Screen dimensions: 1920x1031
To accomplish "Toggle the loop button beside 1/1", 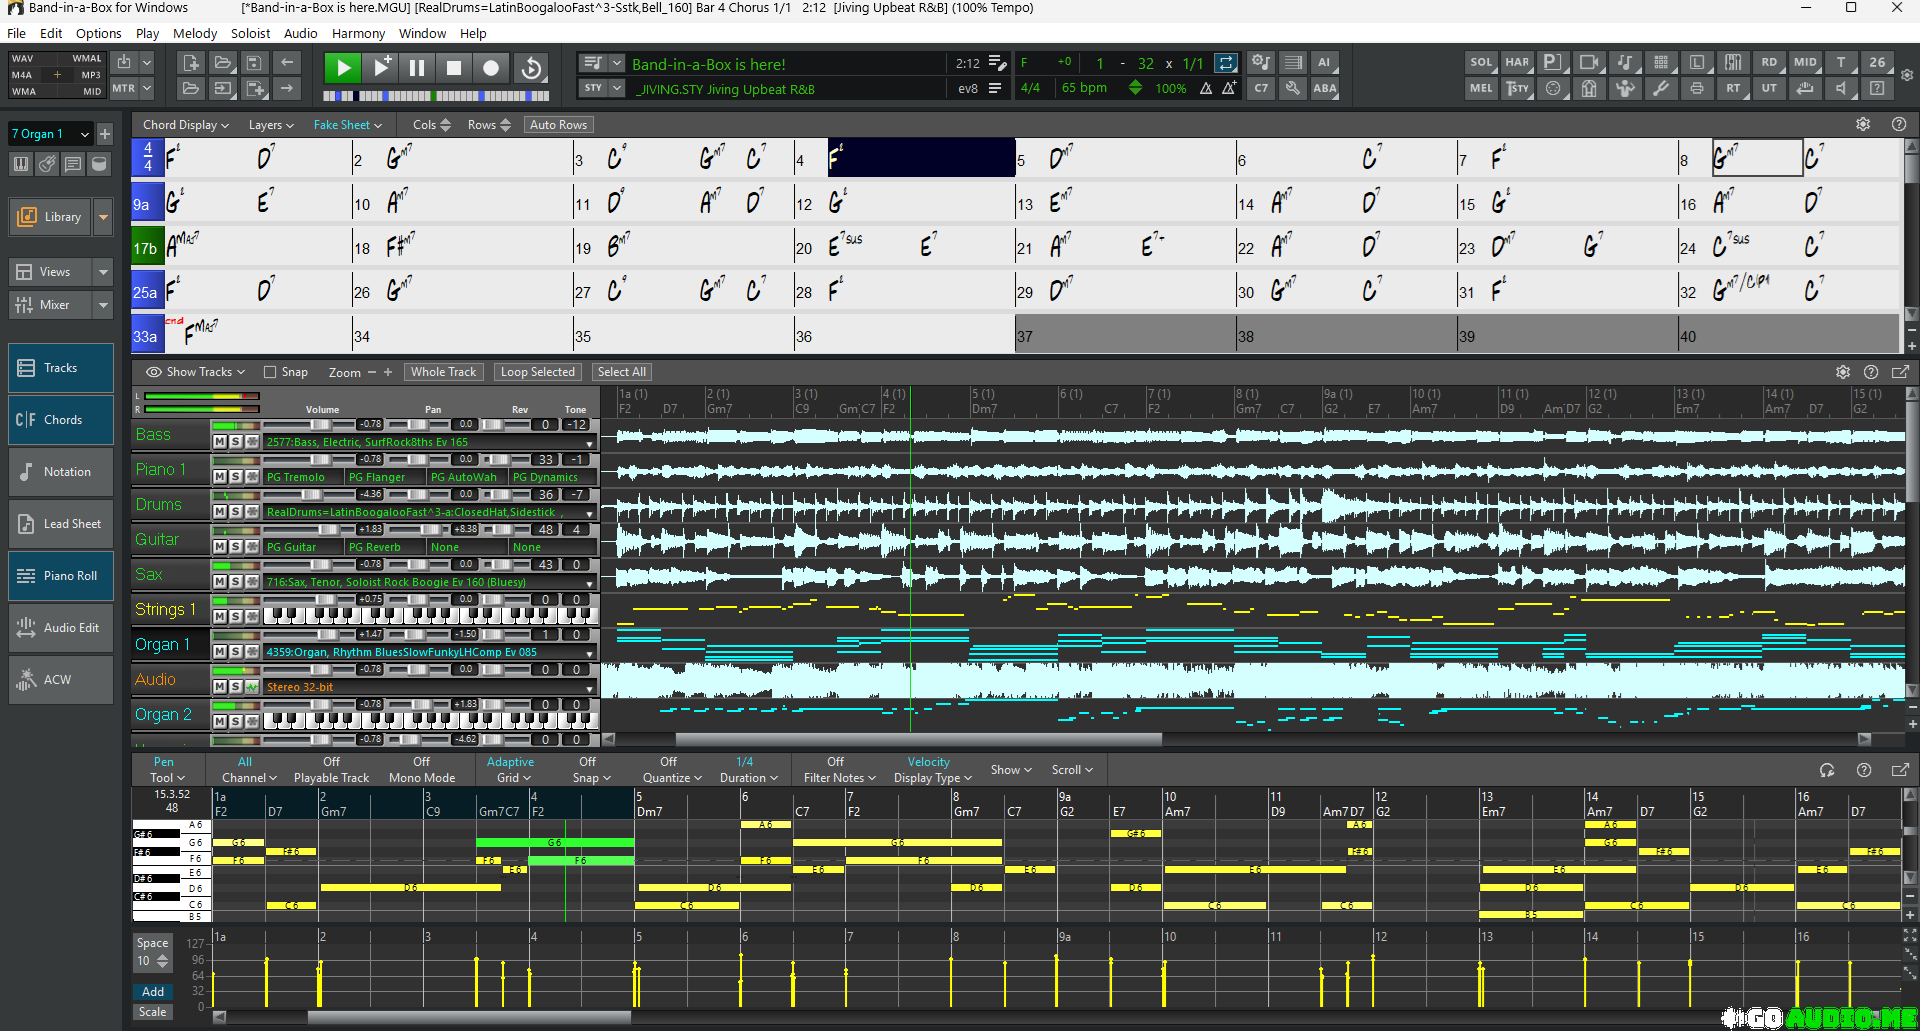I will [x=1225, y=63].
